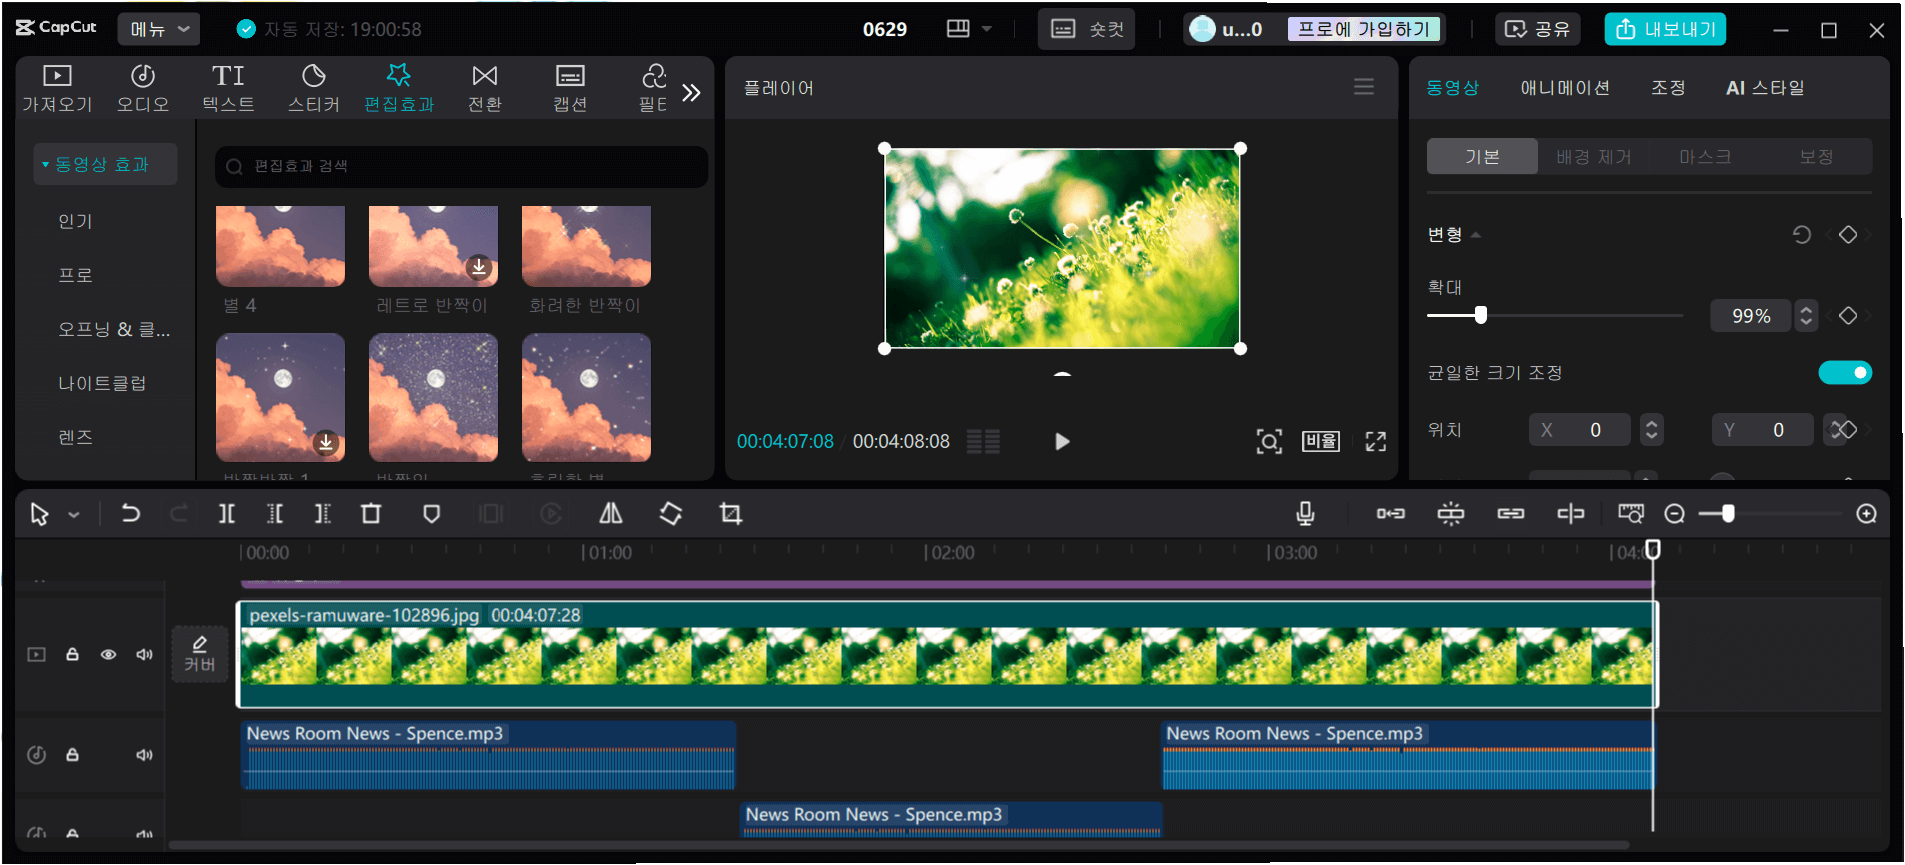Toggle 균일한 크기 조정 switch
The image size is (1905, 865).
click(x=1845, y=372)
